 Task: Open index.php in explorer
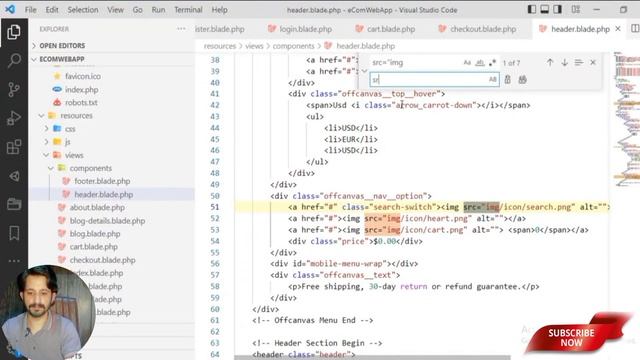82,89
